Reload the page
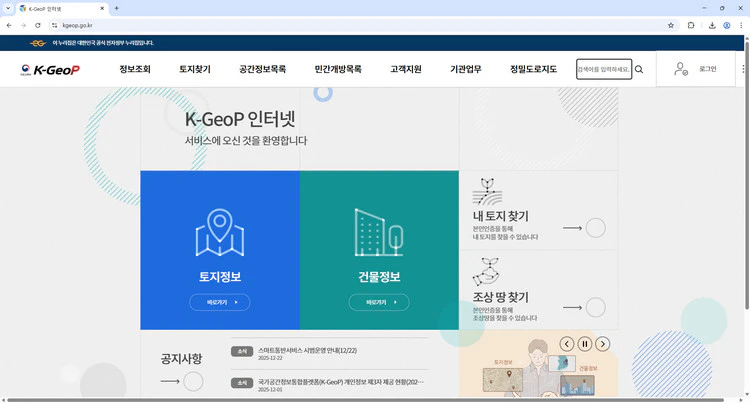750x403 pixels. [x=38, y=25]
